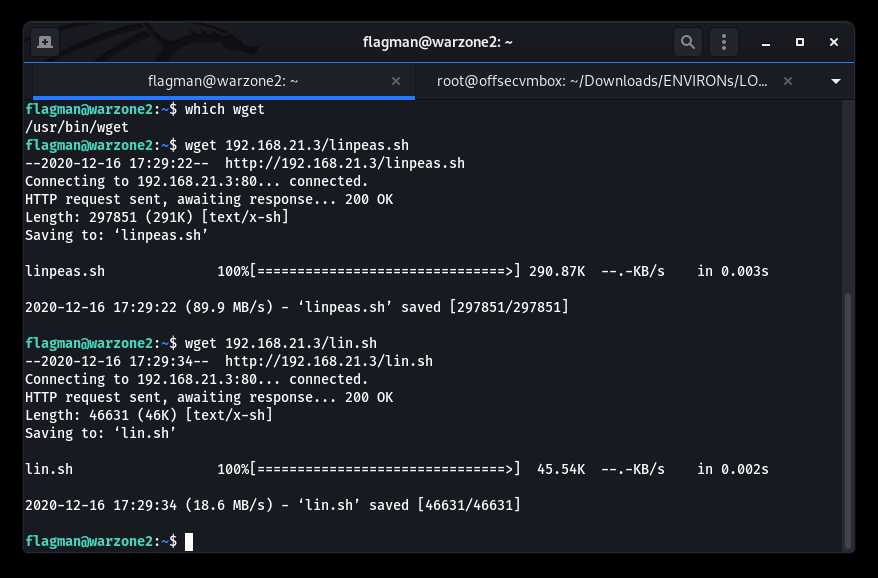Open a new terminal tab
Viewport: 878px width, 578px height.
(x=45, y=42)
